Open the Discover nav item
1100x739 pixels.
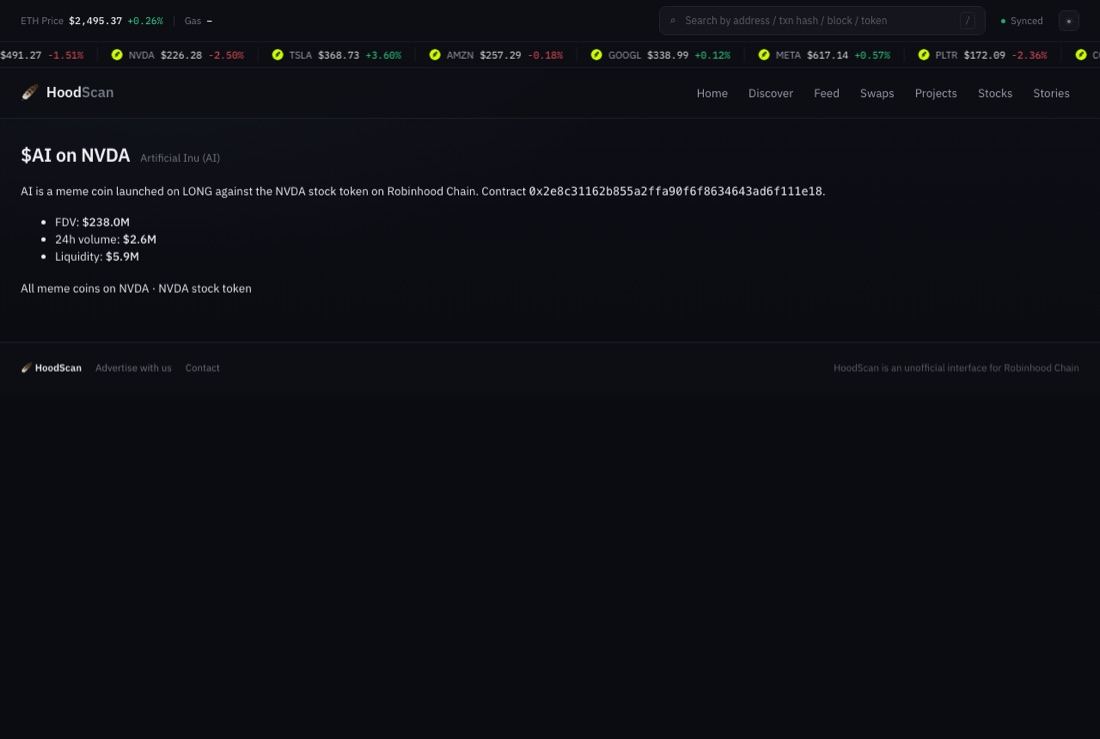click(x=770, y=93)
